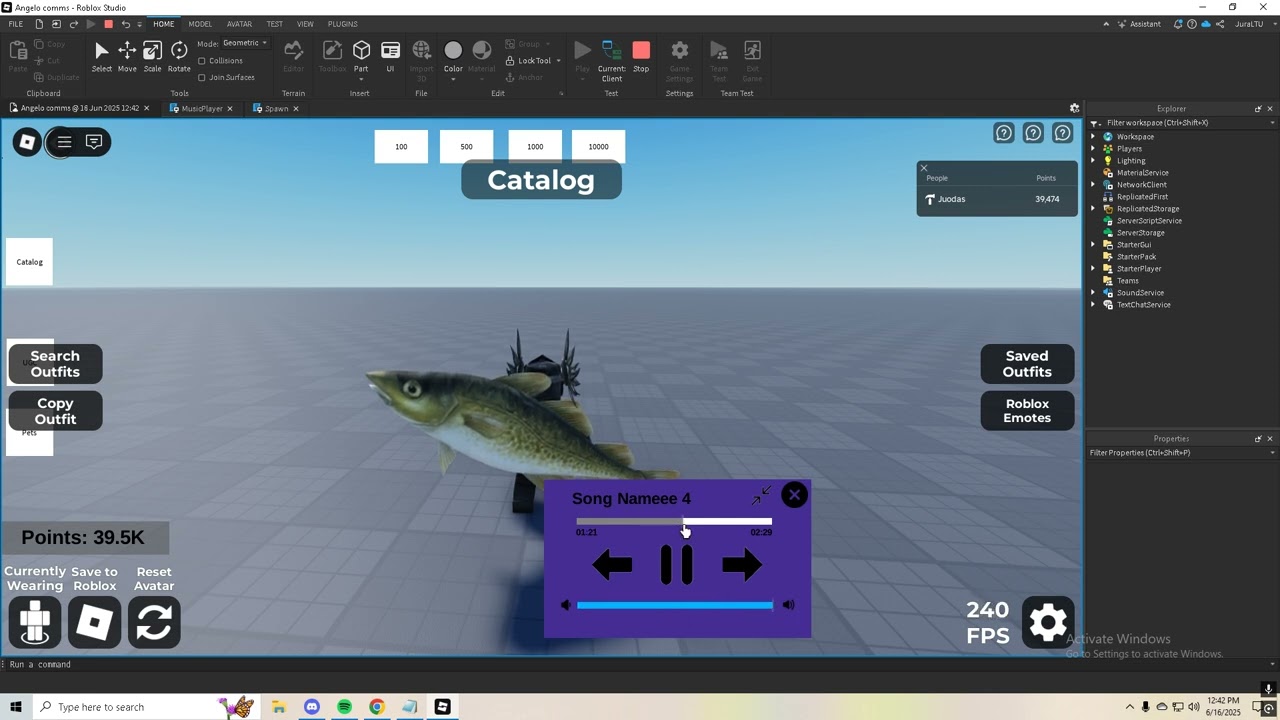This screenshot has height=720, width=1280.
Task: Expand the StarterPlayer node
Action: (x=1093, y=269)
